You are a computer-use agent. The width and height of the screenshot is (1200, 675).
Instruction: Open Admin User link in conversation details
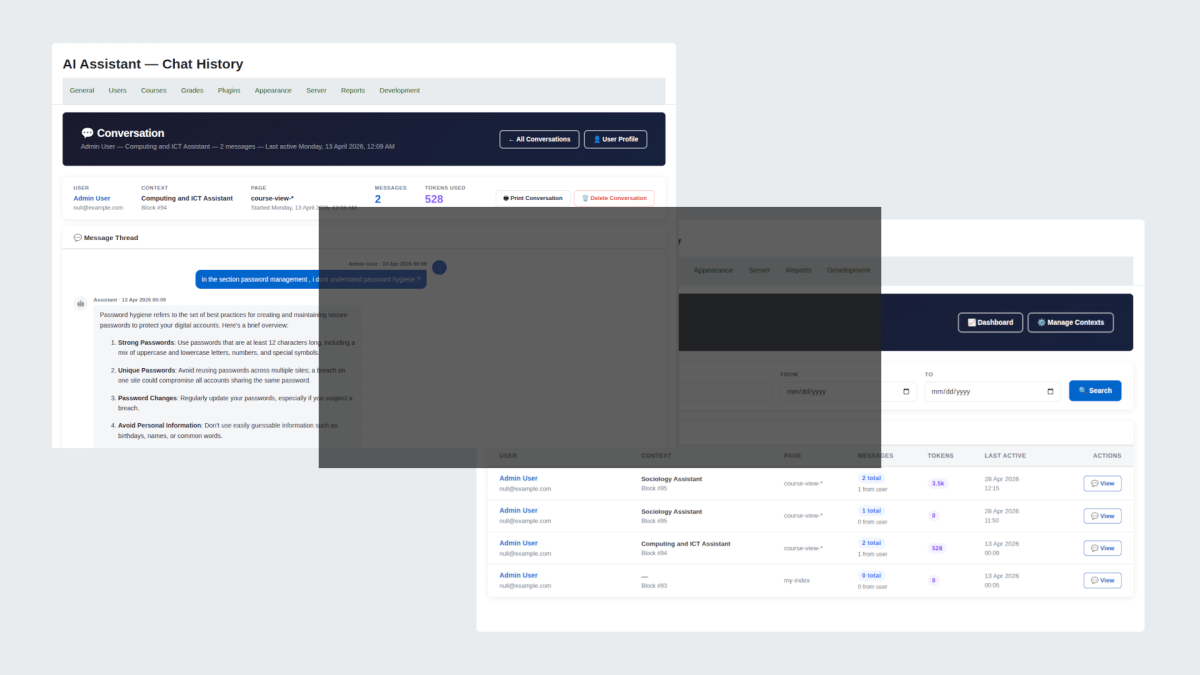tap(92, 198)
